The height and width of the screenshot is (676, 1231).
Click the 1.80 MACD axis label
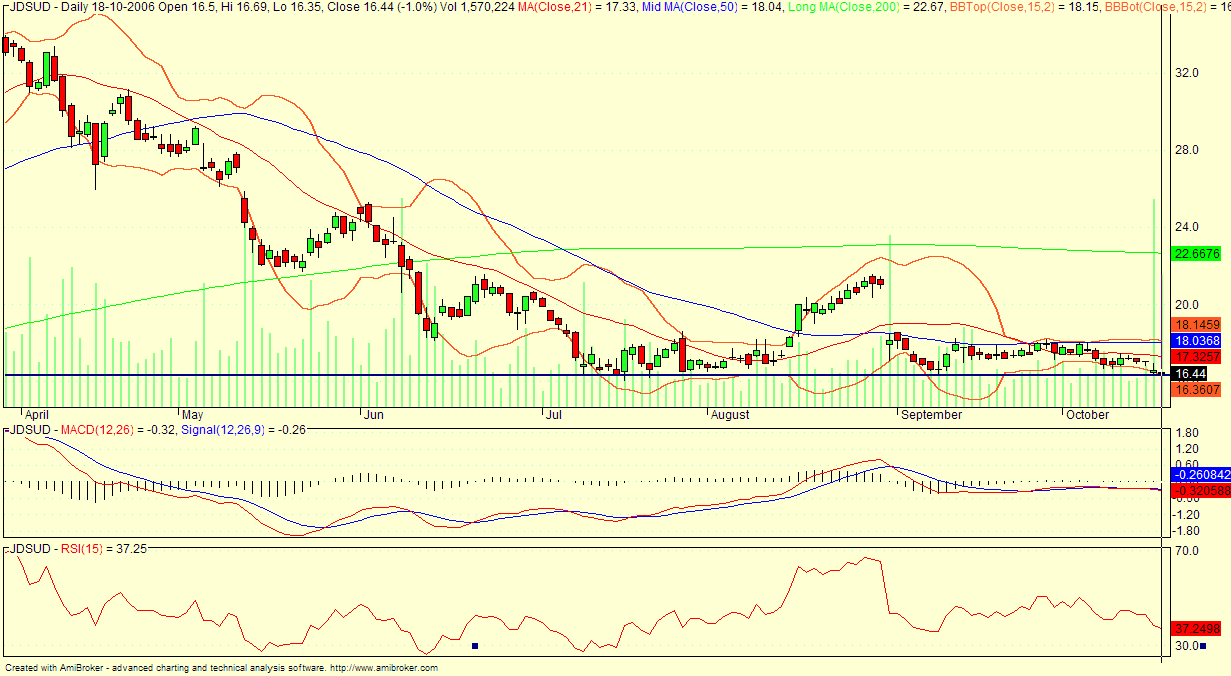click(x=1187, y=434)
